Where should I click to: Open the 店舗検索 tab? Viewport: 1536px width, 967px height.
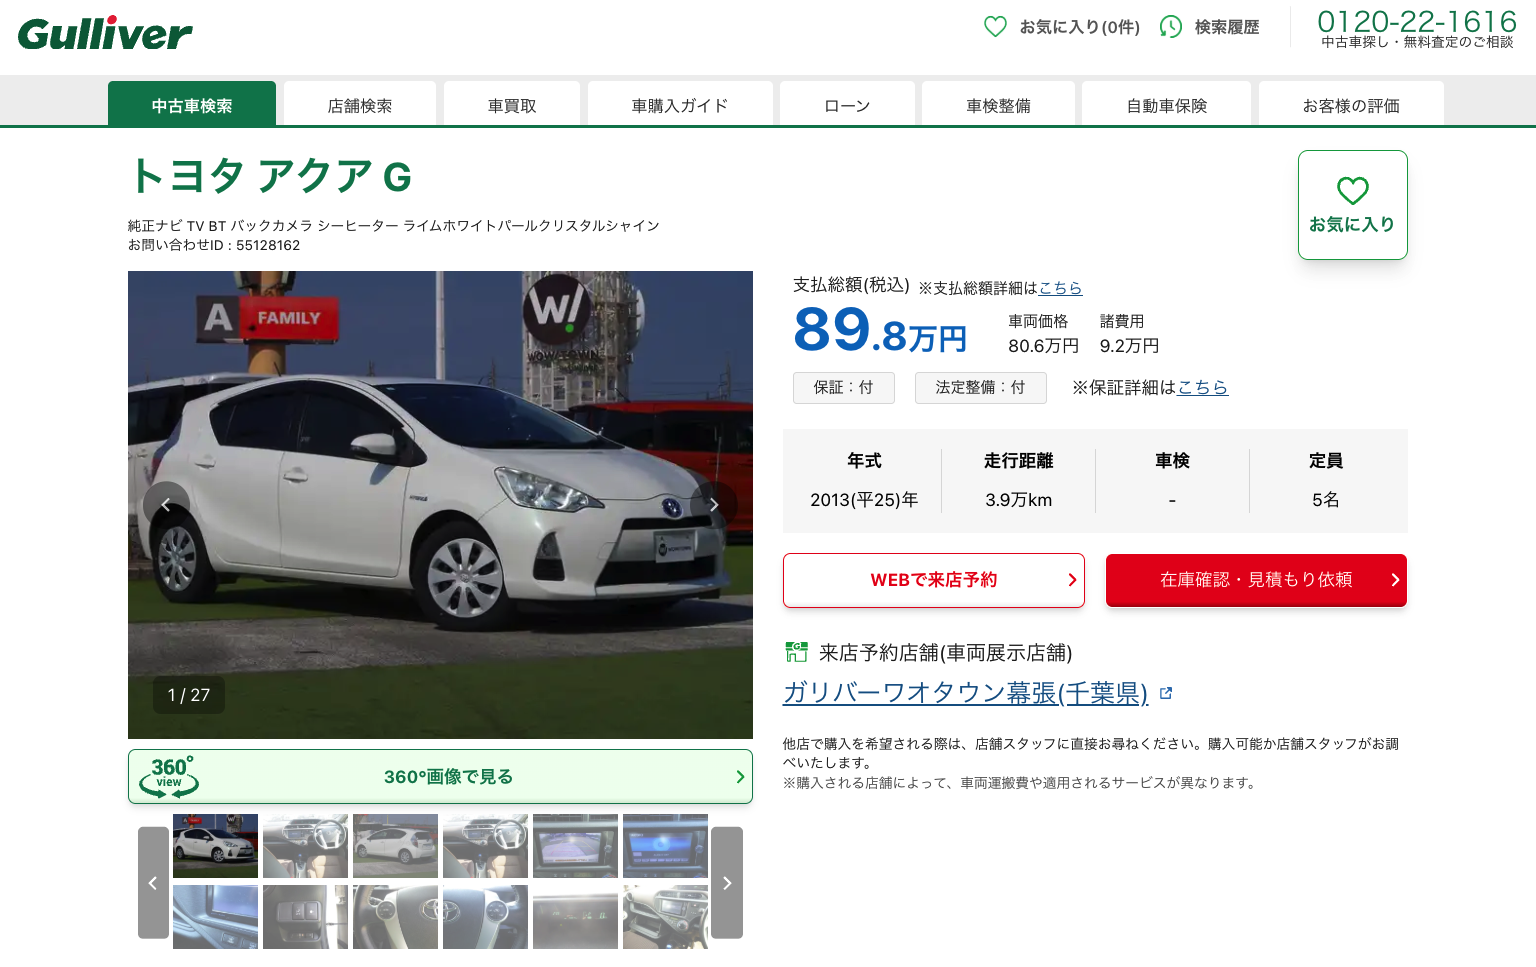click(x=360, y=104)
